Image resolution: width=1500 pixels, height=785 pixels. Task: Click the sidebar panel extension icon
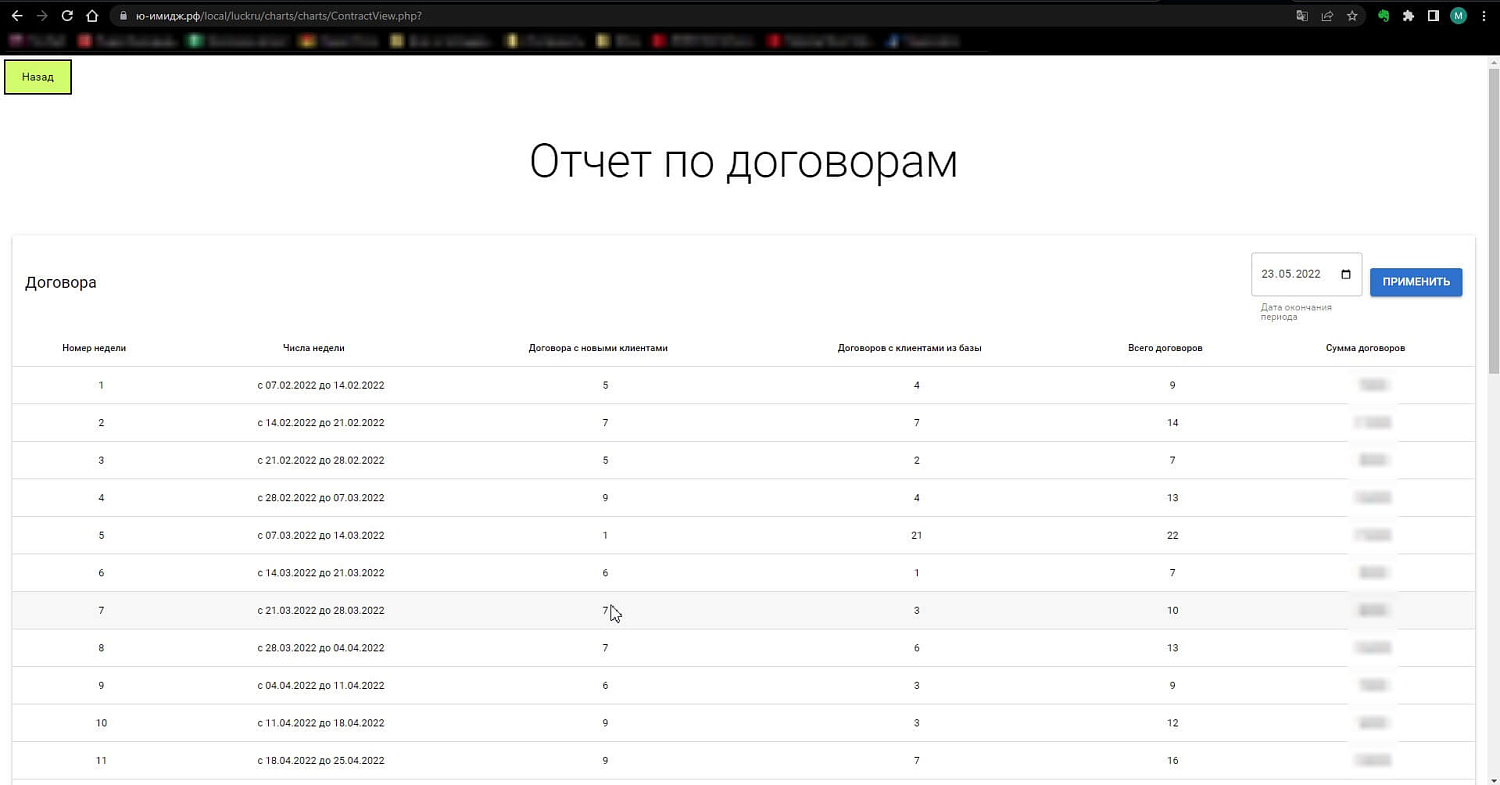(x=1433, y=16)
